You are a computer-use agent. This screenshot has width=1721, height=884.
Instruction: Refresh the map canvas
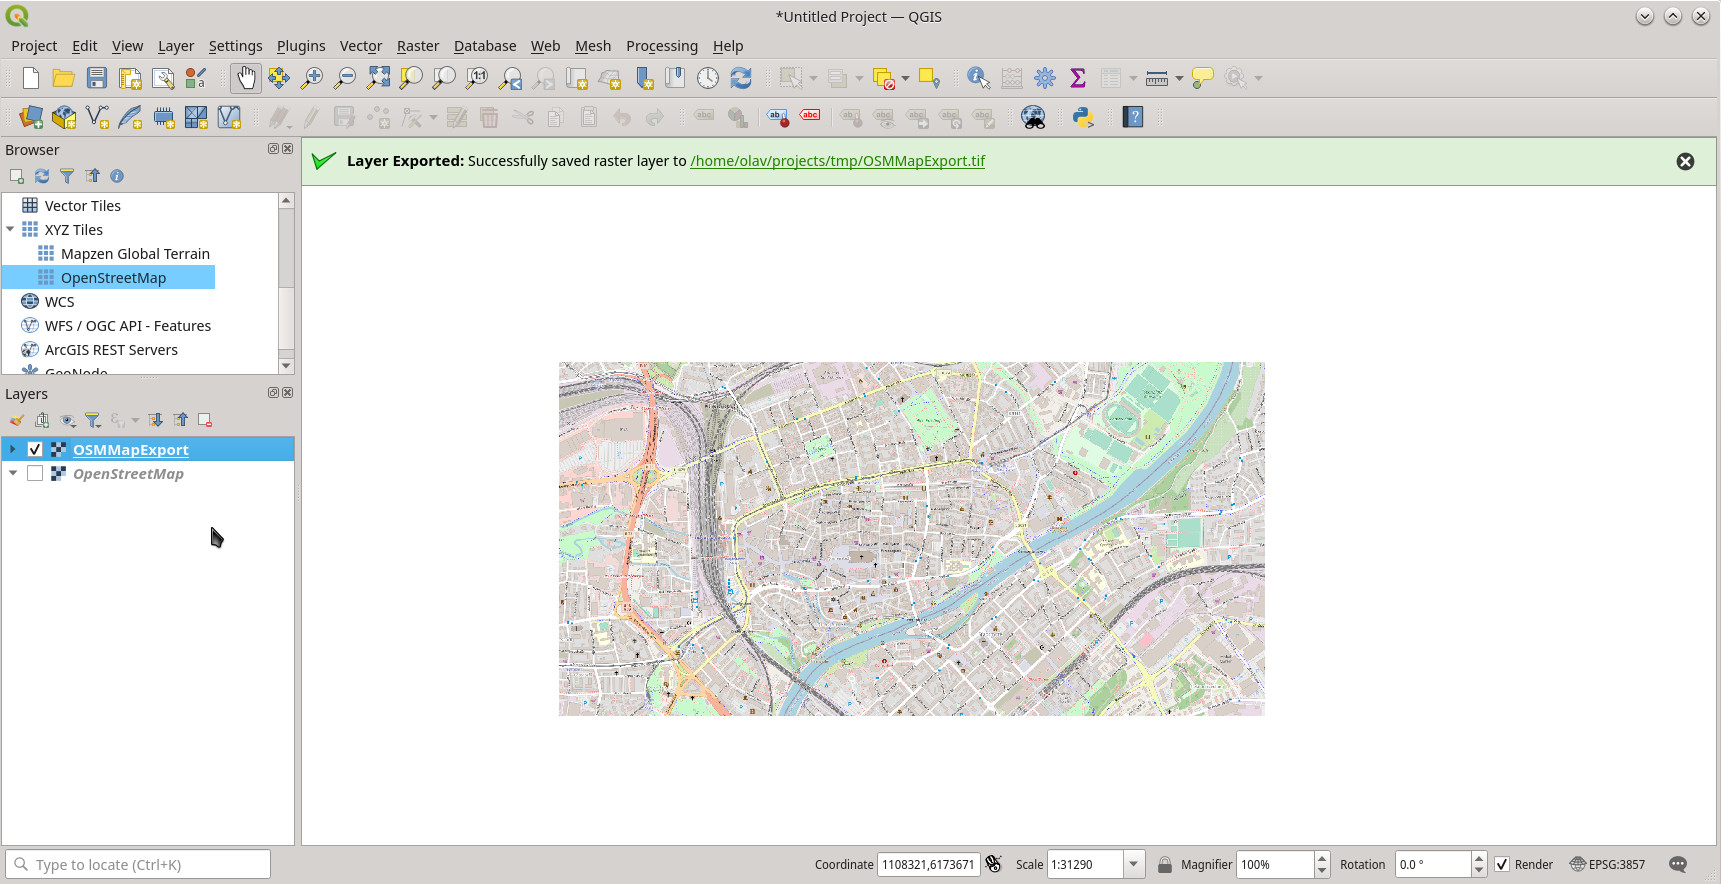click(741, 78)
